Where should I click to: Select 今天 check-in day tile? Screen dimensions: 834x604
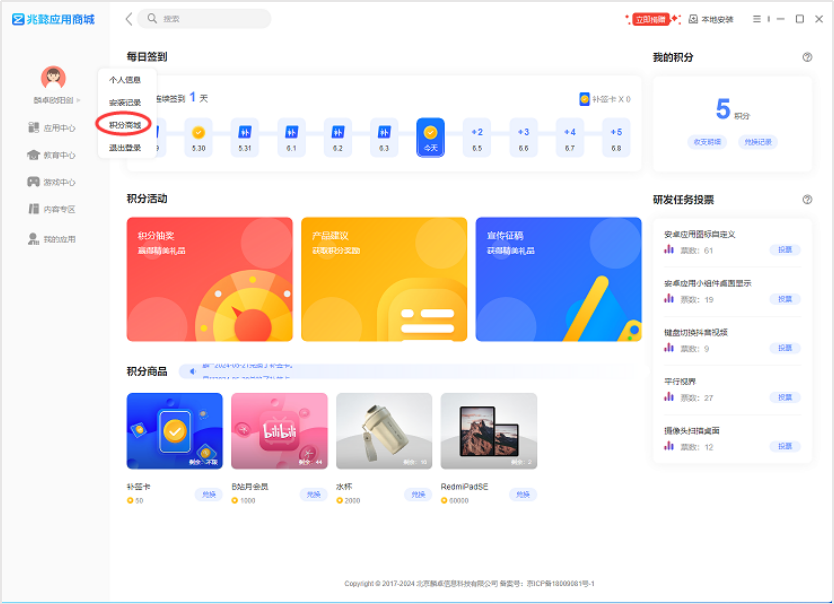click(x=430, y=132)
